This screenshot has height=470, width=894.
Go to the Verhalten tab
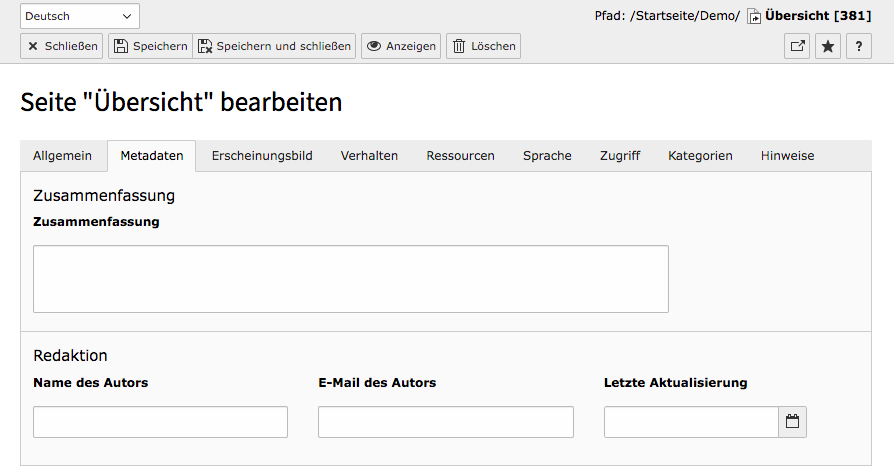point(369,156)
